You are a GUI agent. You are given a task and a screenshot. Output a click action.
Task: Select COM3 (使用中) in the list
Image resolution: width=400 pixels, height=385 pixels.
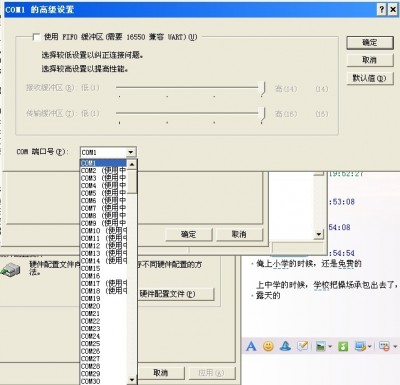pyautogui.click(x=104, y=178)
